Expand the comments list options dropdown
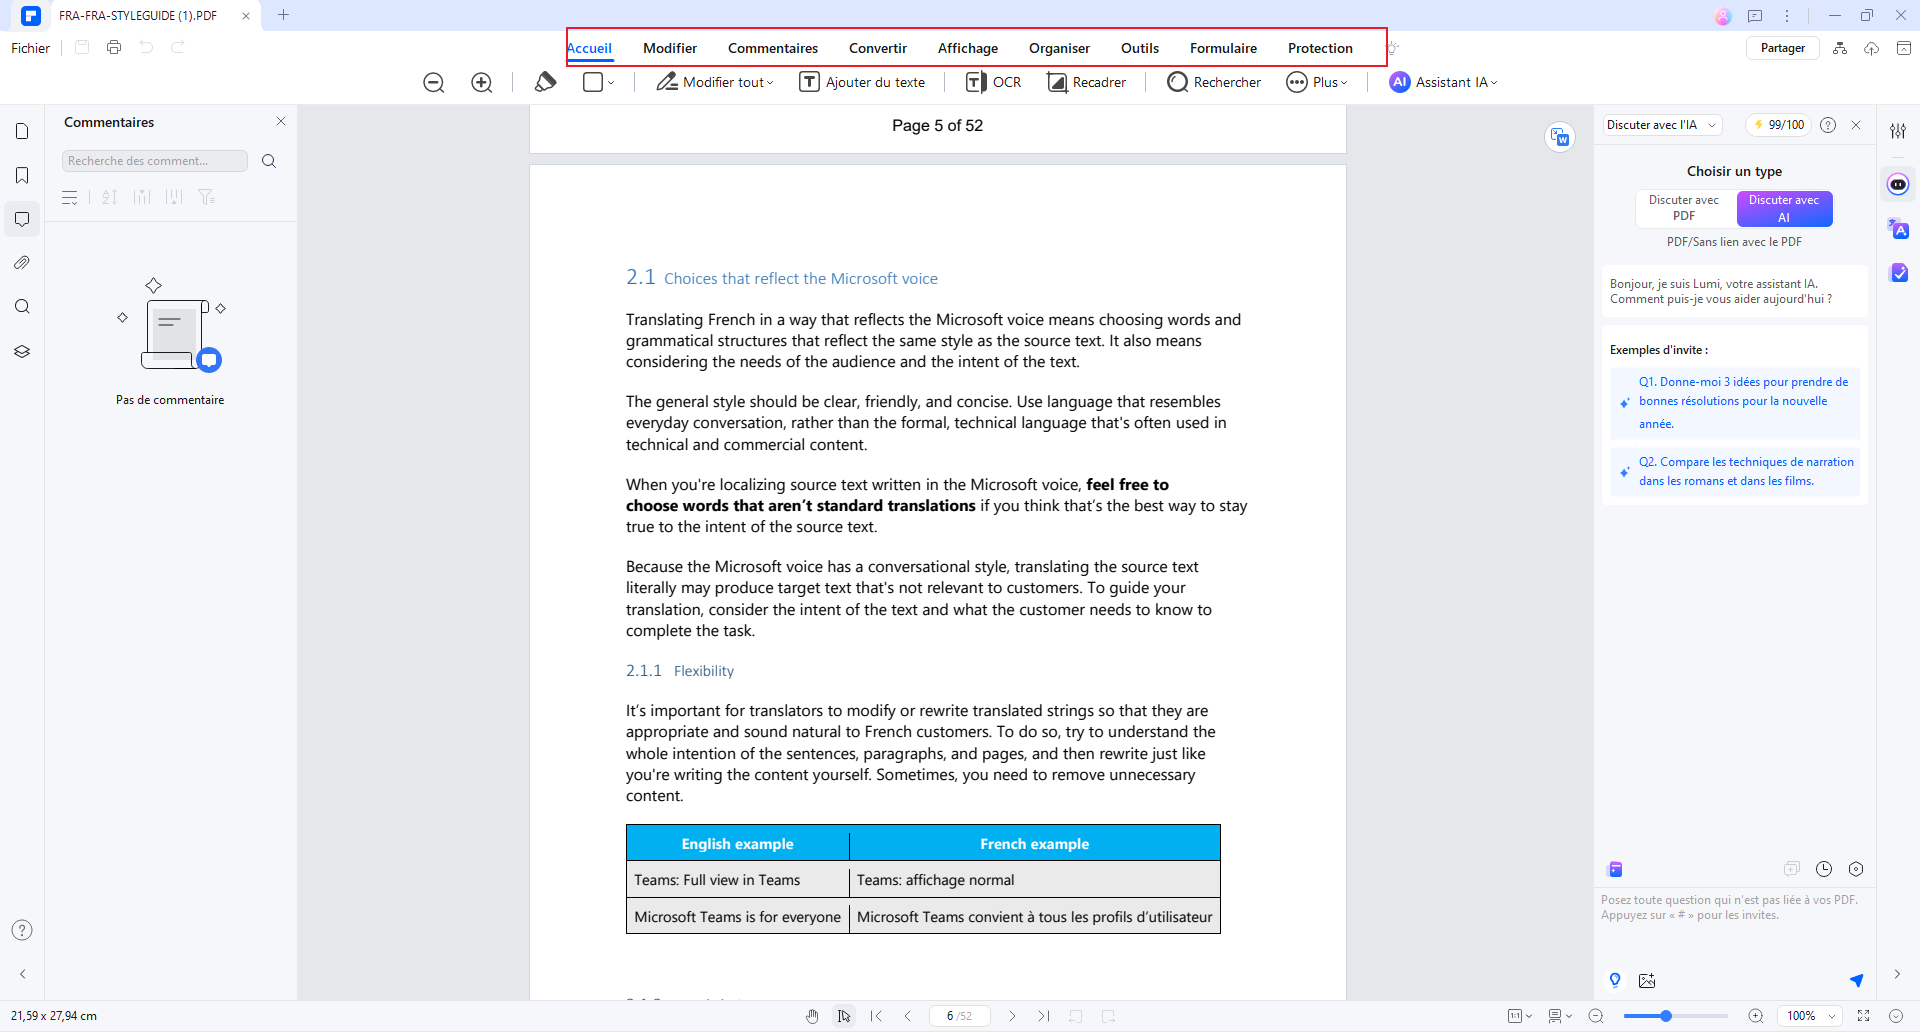The height and width of the screenshot is (1032, 1920). (70, 197)
